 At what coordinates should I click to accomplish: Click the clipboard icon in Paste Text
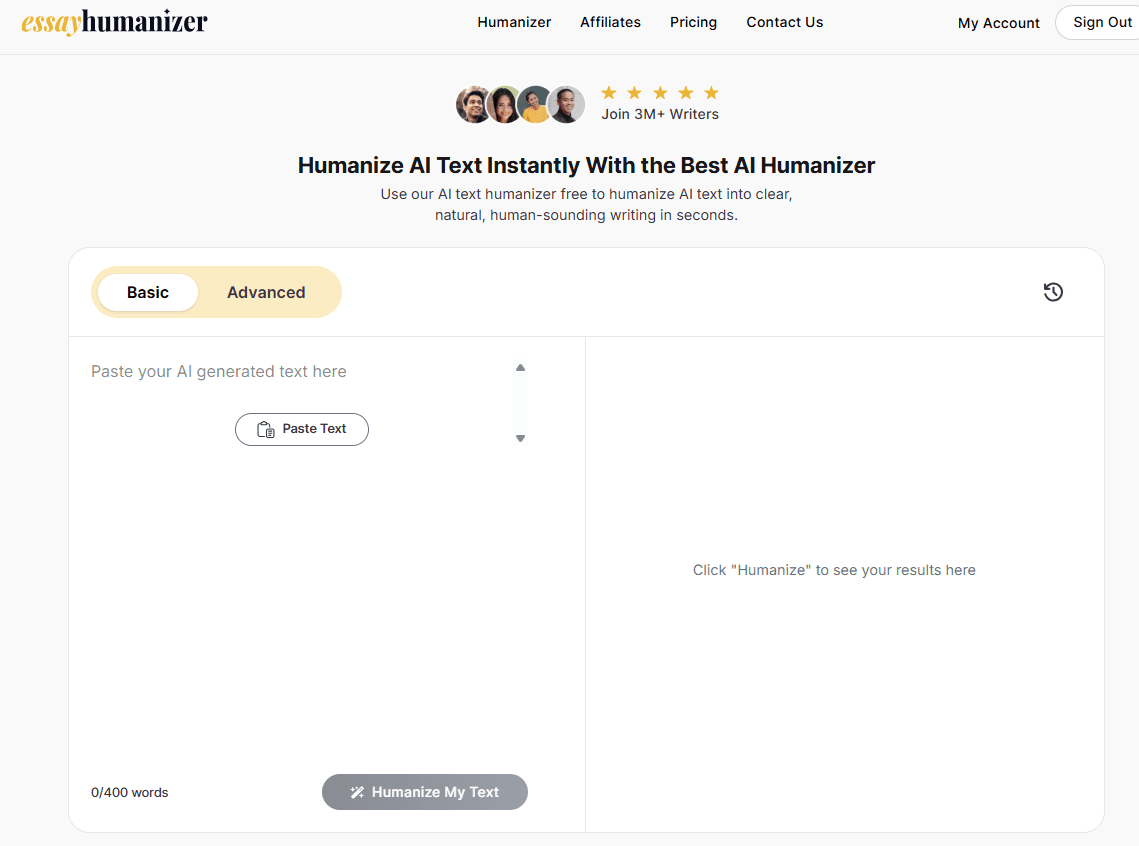tap(266, 429)
